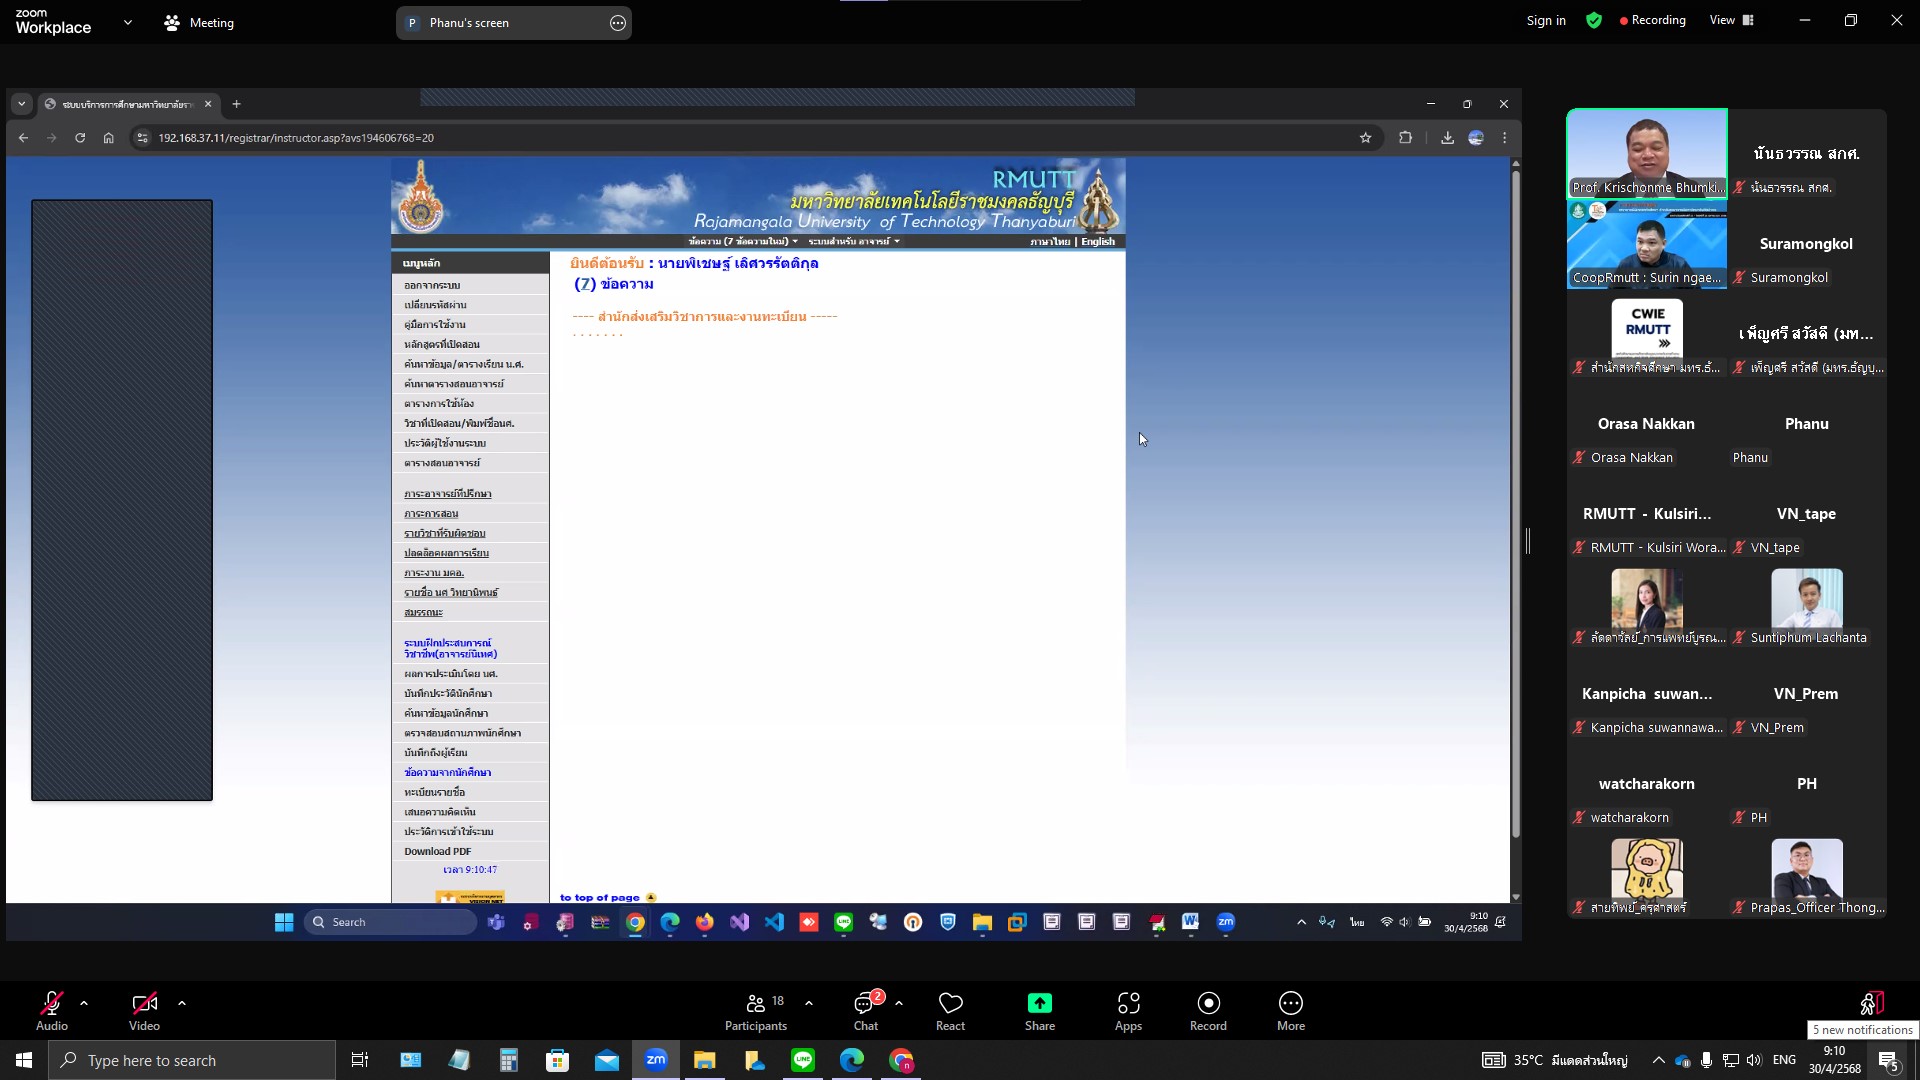1920x1080 pixels.
Task: Click ข้อความจากนักศึกษา blue link
Action: [447, 772]
